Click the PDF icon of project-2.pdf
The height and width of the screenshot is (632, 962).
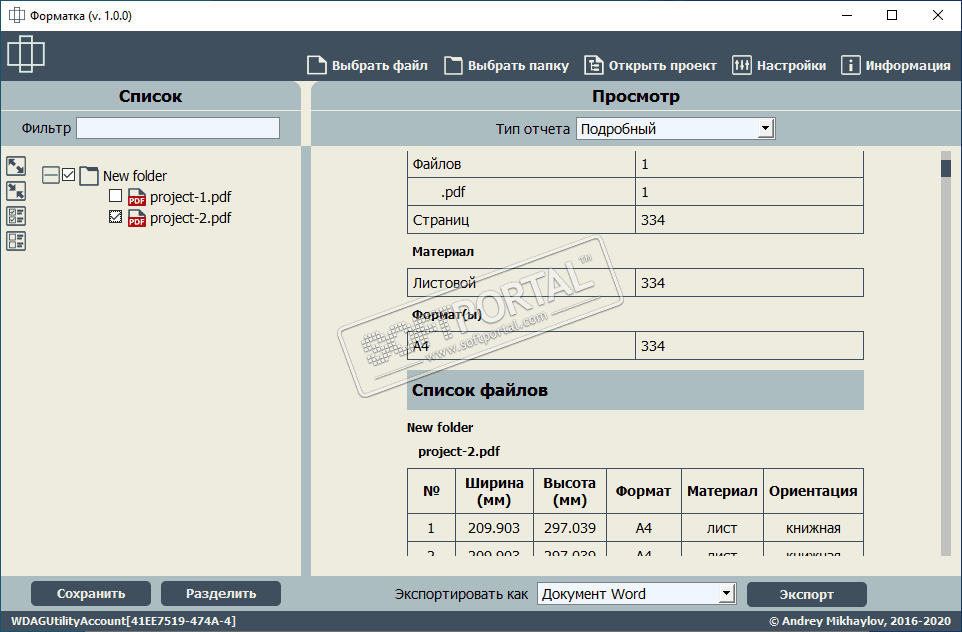pos(136,218)
